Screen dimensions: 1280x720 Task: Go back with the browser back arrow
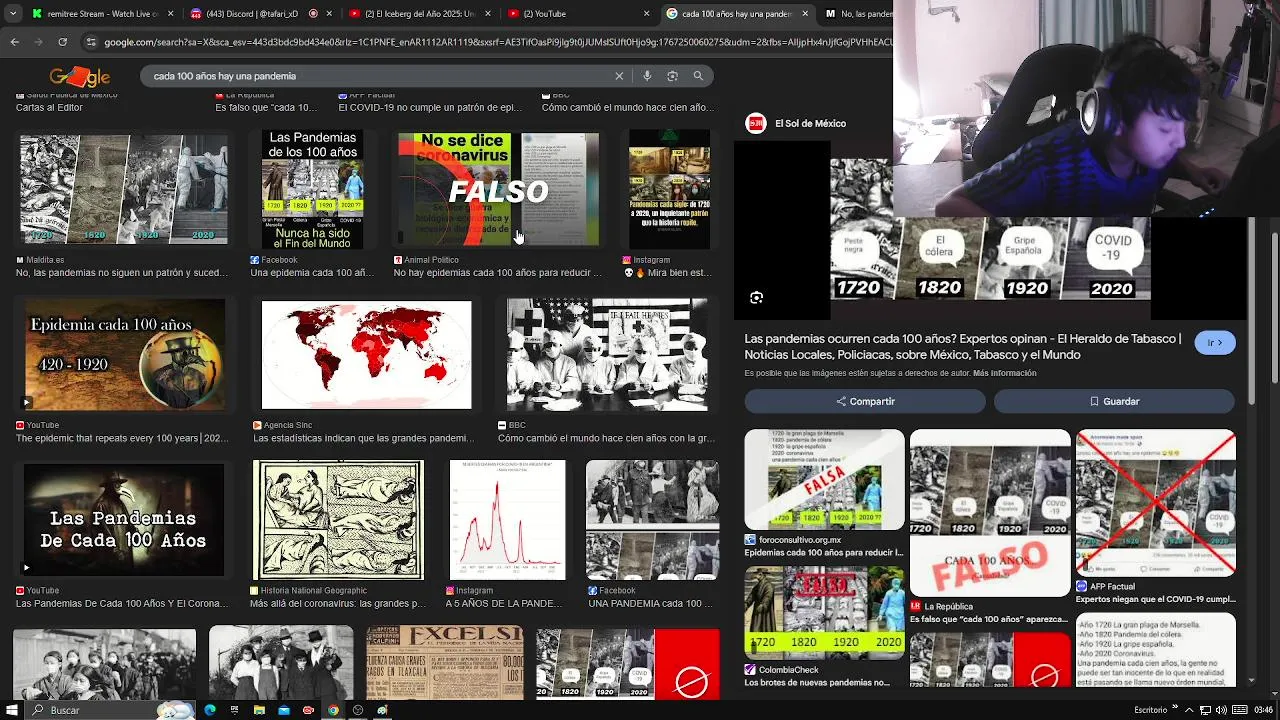14,42
